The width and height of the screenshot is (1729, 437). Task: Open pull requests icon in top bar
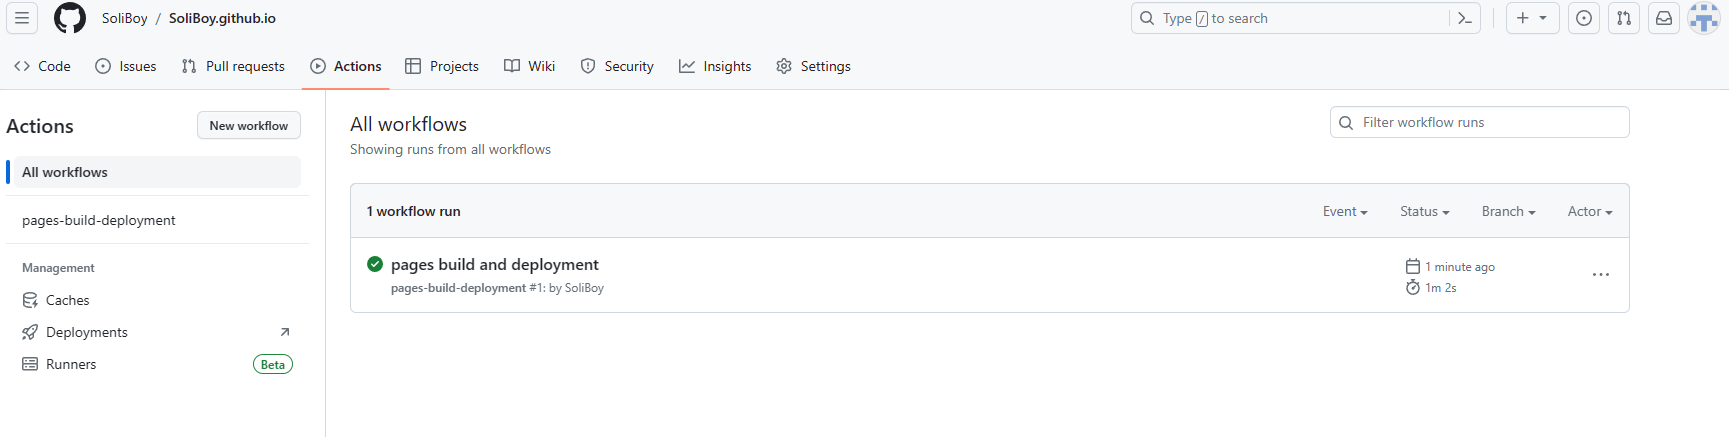click(1624, 18)
